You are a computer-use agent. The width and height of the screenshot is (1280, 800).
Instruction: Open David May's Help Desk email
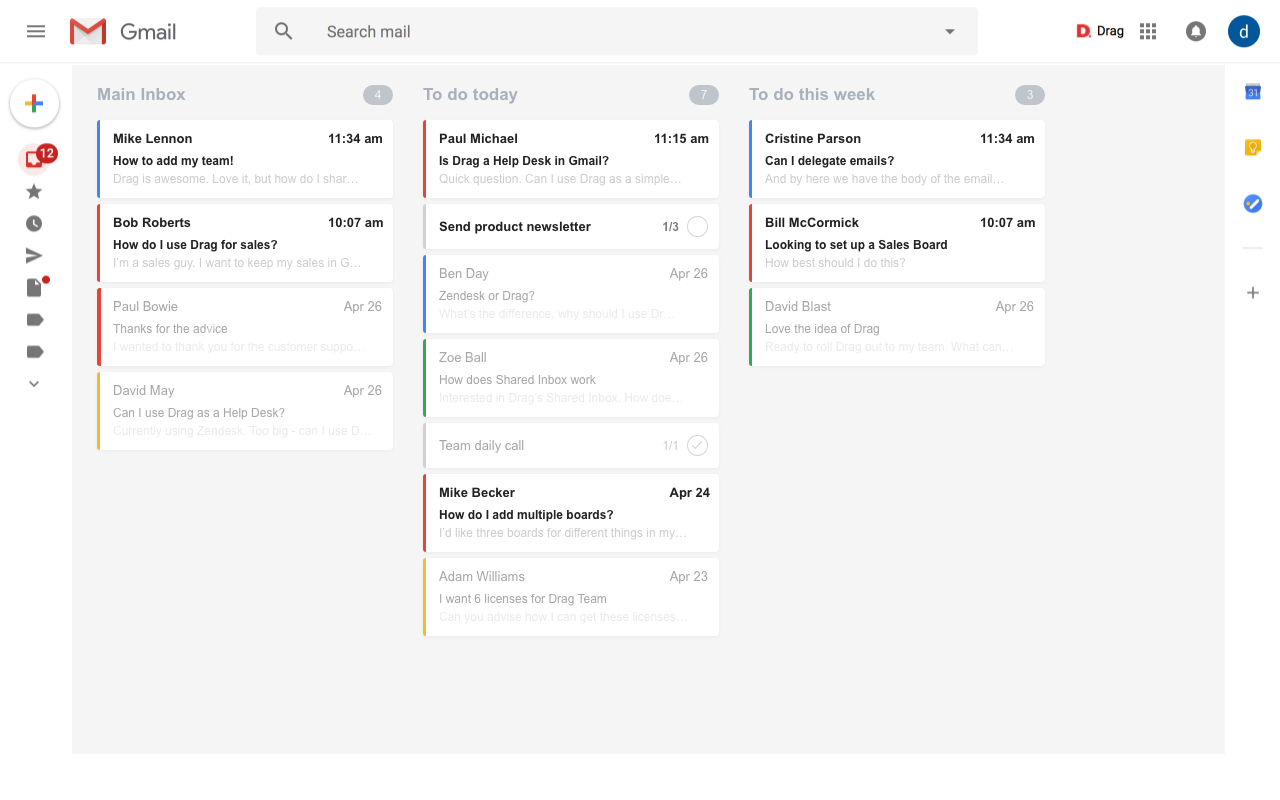coord(245,411)
